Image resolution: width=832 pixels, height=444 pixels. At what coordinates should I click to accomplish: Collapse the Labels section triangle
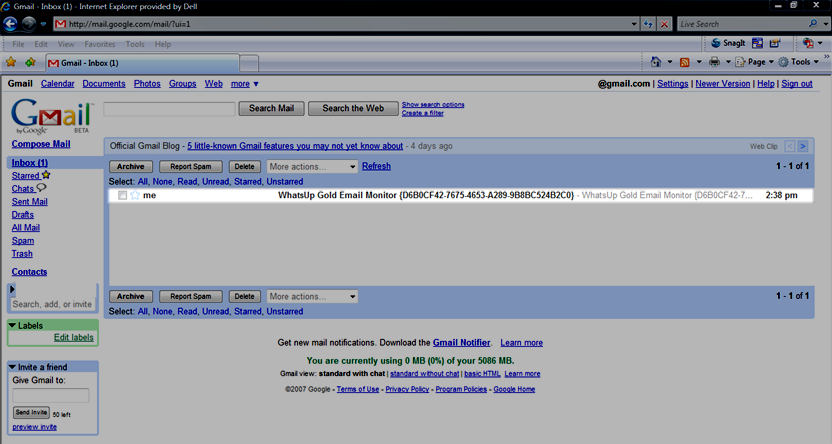pyautogui.click(x=12, y=325)
